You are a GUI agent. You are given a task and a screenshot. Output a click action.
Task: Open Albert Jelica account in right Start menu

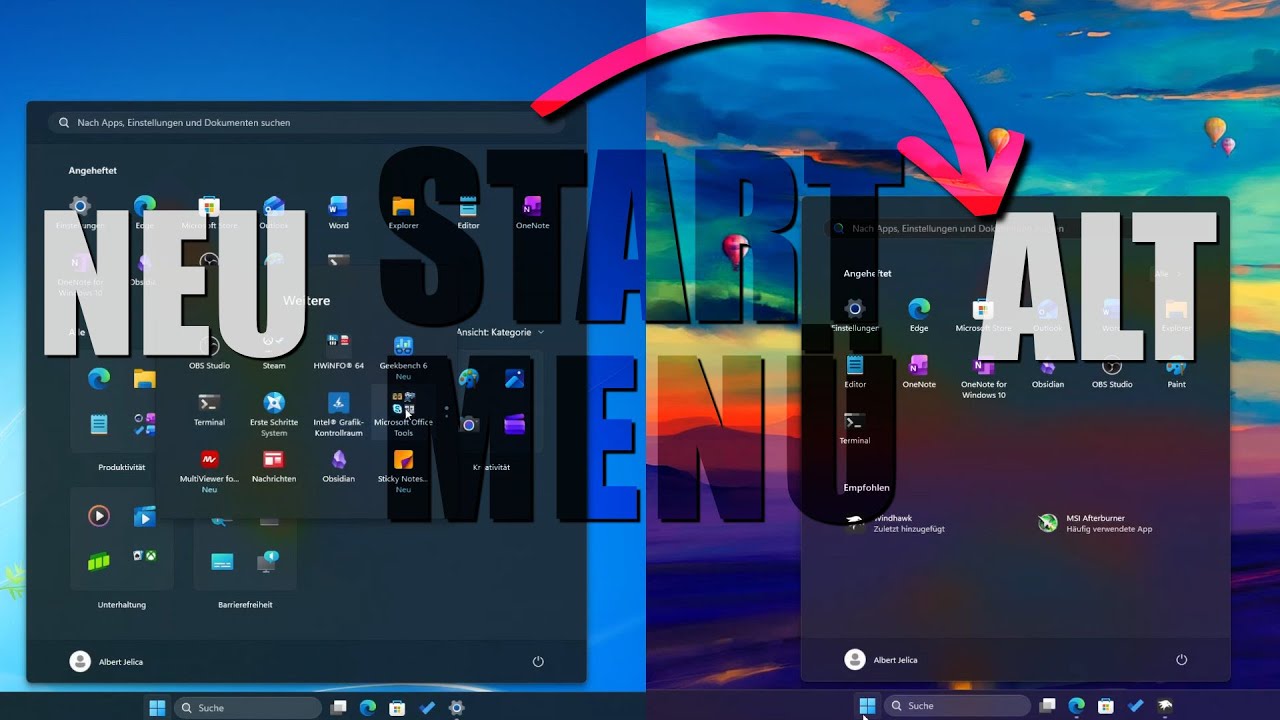tap(881, 659)
